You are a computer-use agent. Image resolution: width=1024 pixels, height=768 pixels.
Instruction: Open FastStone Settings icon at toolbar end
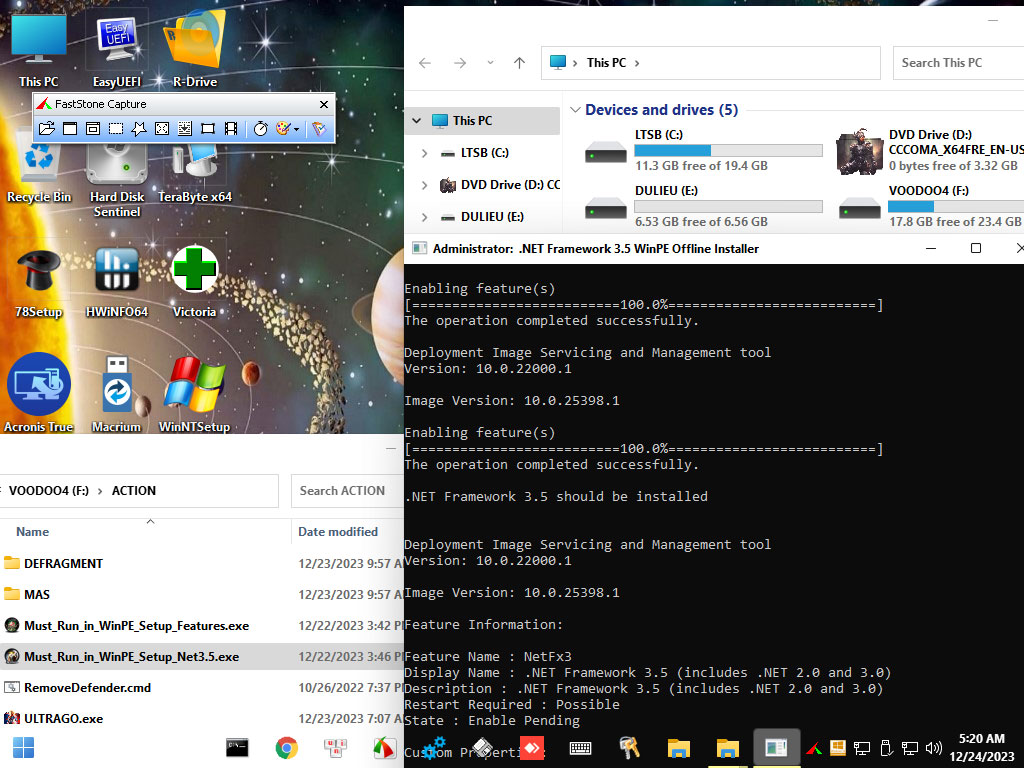(319, 129)
